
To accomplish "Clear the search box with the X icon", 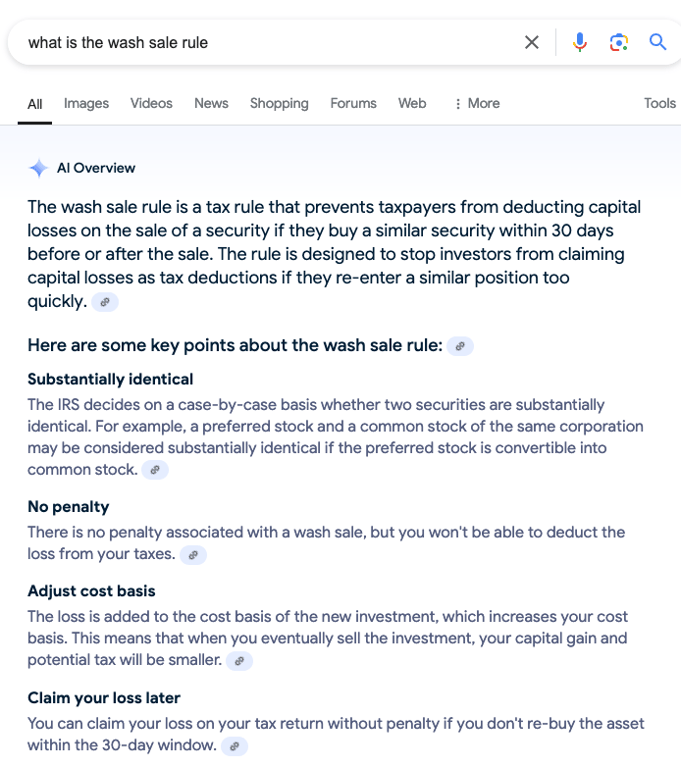I will [531, 43].
